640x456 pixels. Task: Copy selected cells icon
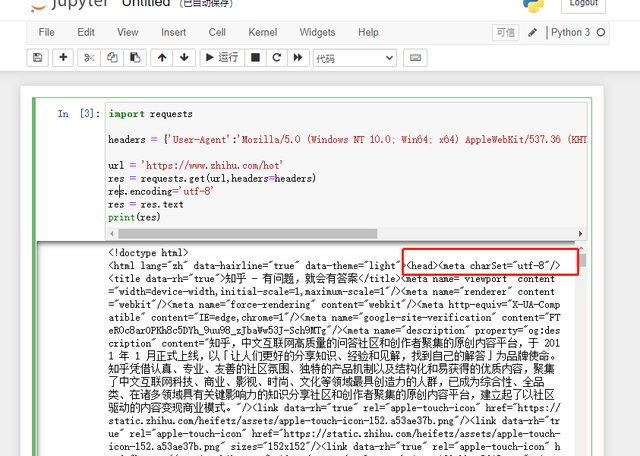pos(112,58)
